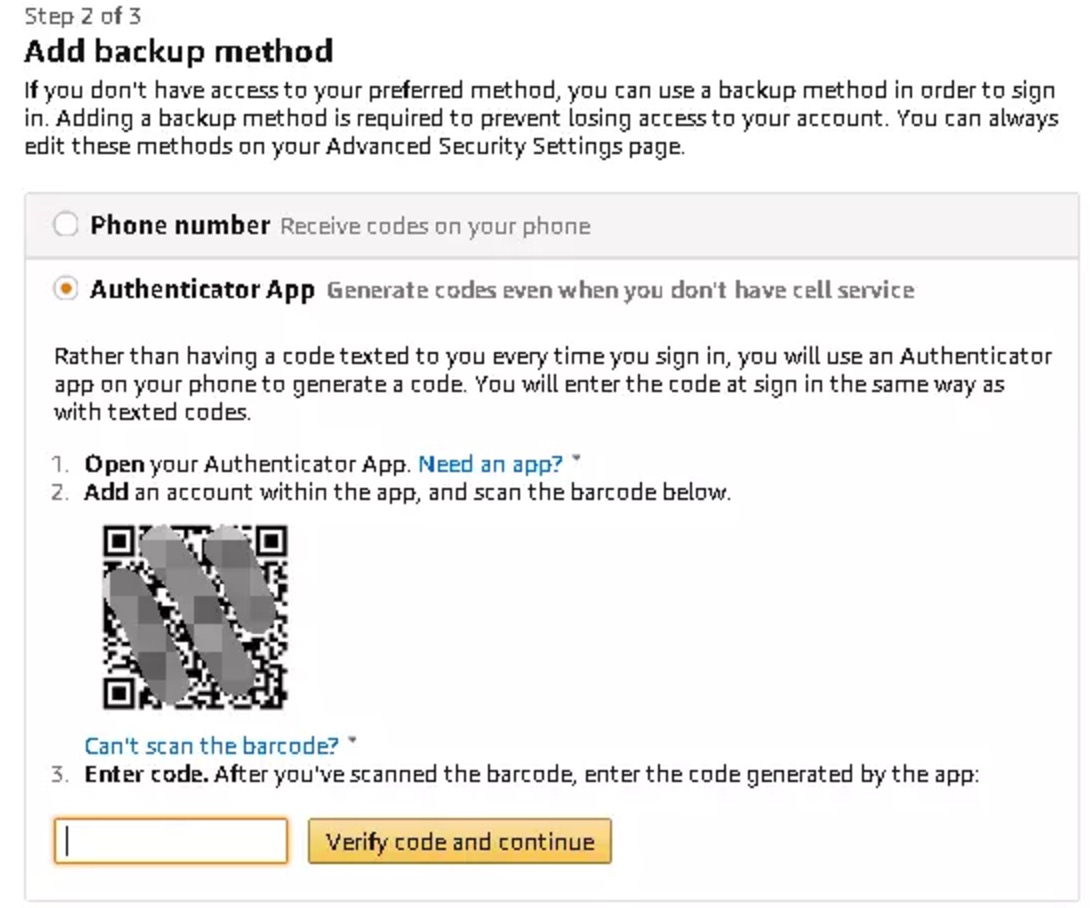Click the "Phone number" option label

180,225
